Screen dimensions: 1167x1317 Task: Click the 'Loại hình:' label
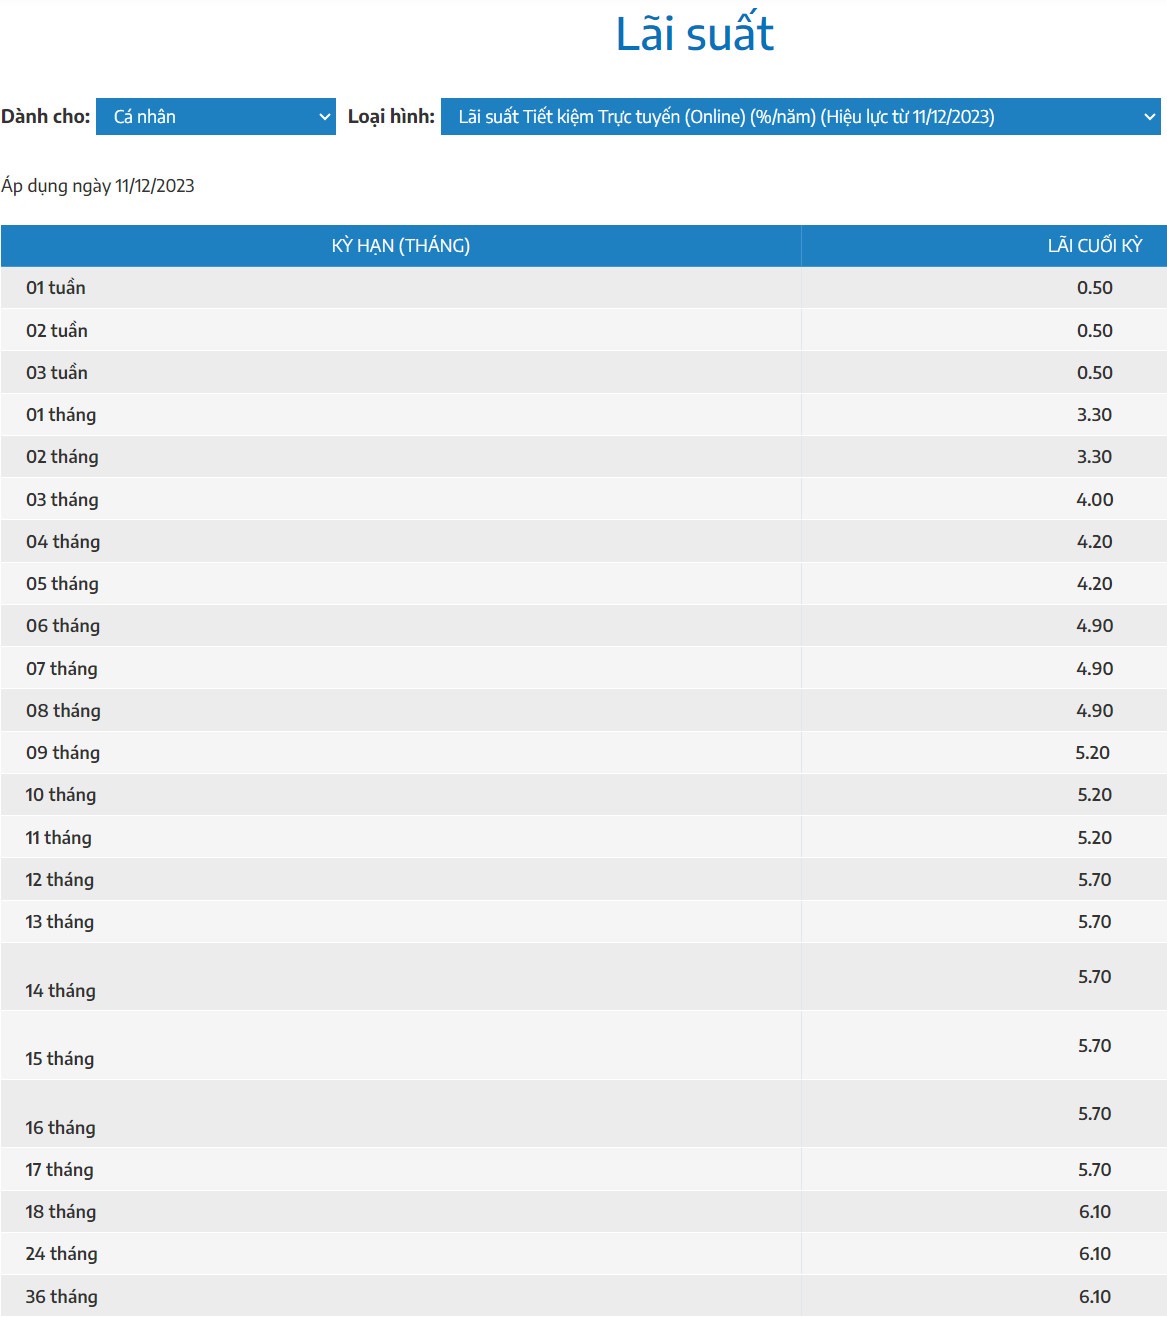[x=391, y=117]
